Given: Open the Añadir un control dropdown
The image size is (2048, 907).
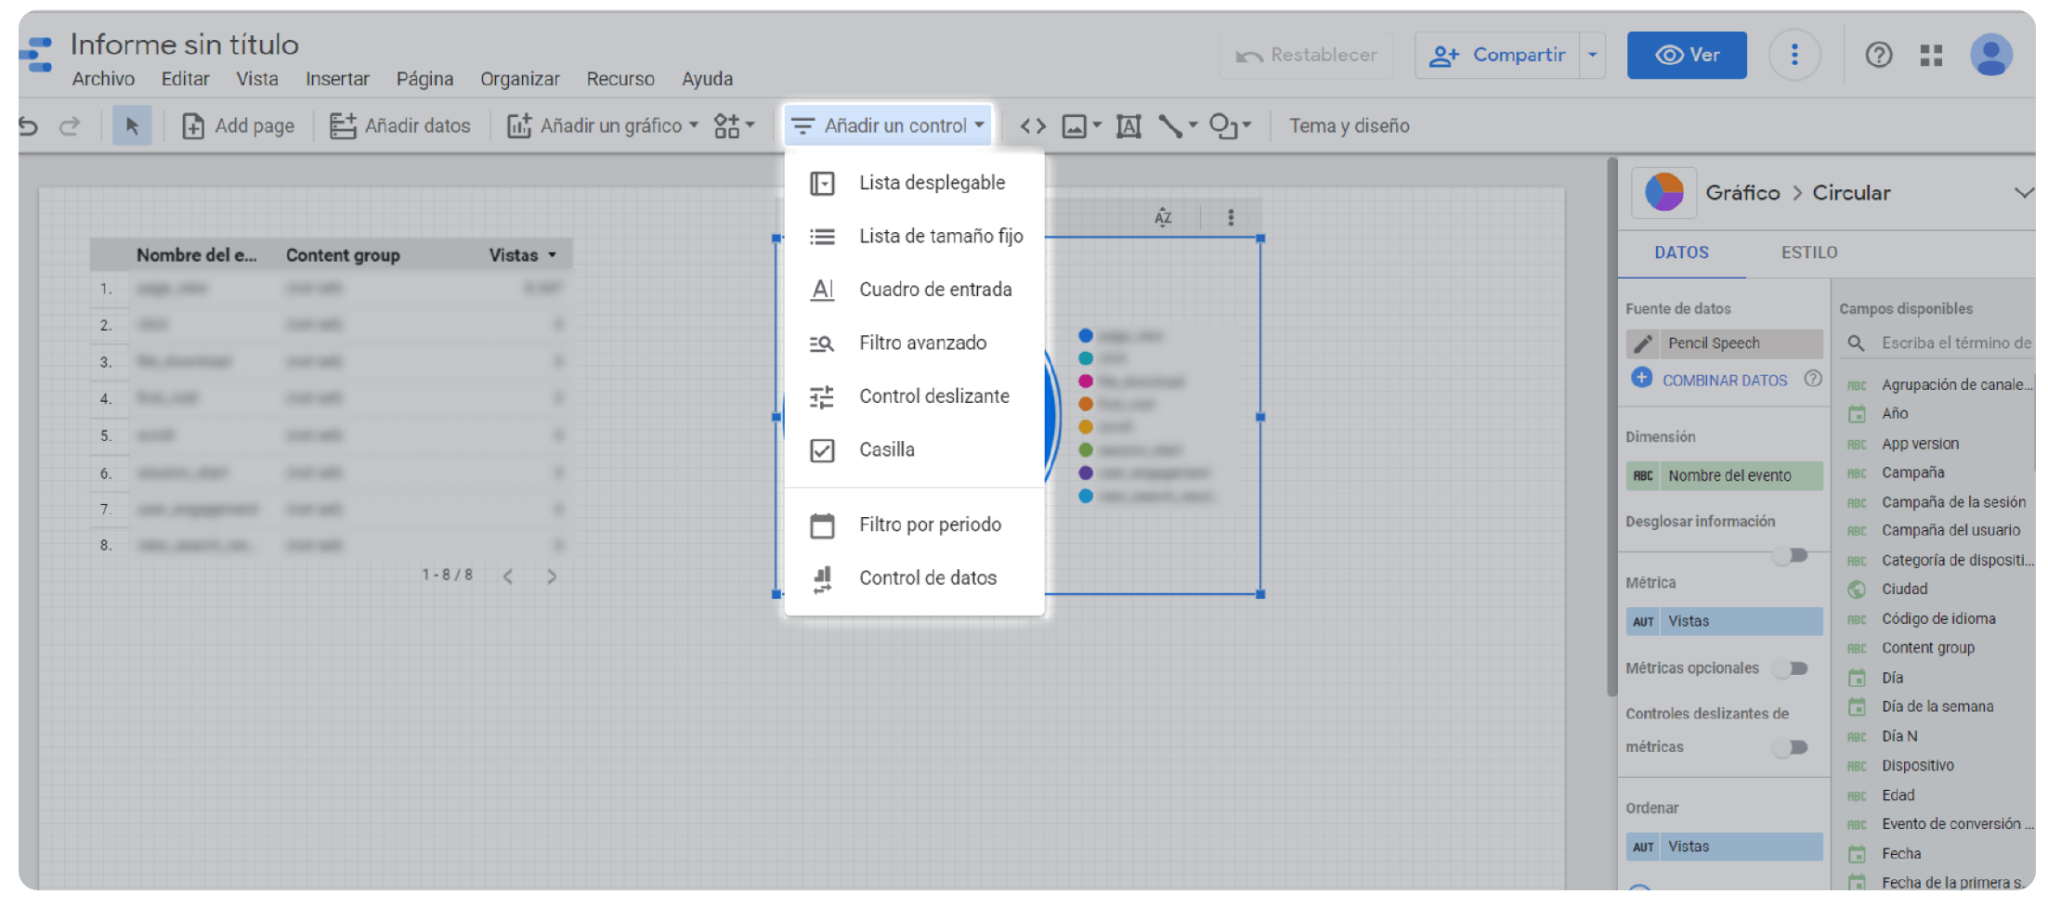Looking at the screenshot, I should 888,125.
